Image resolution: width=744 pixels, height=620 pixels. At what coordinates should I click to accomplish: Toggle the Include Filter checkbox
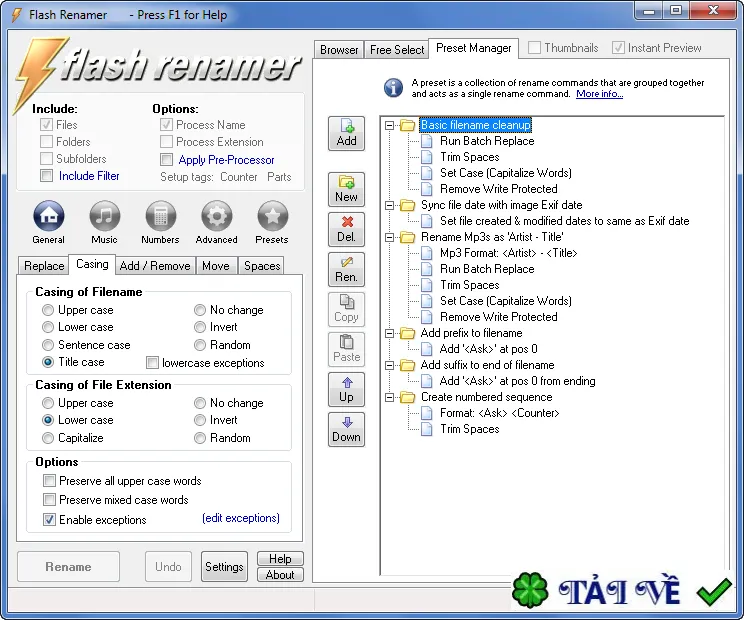tap(46, 176)
